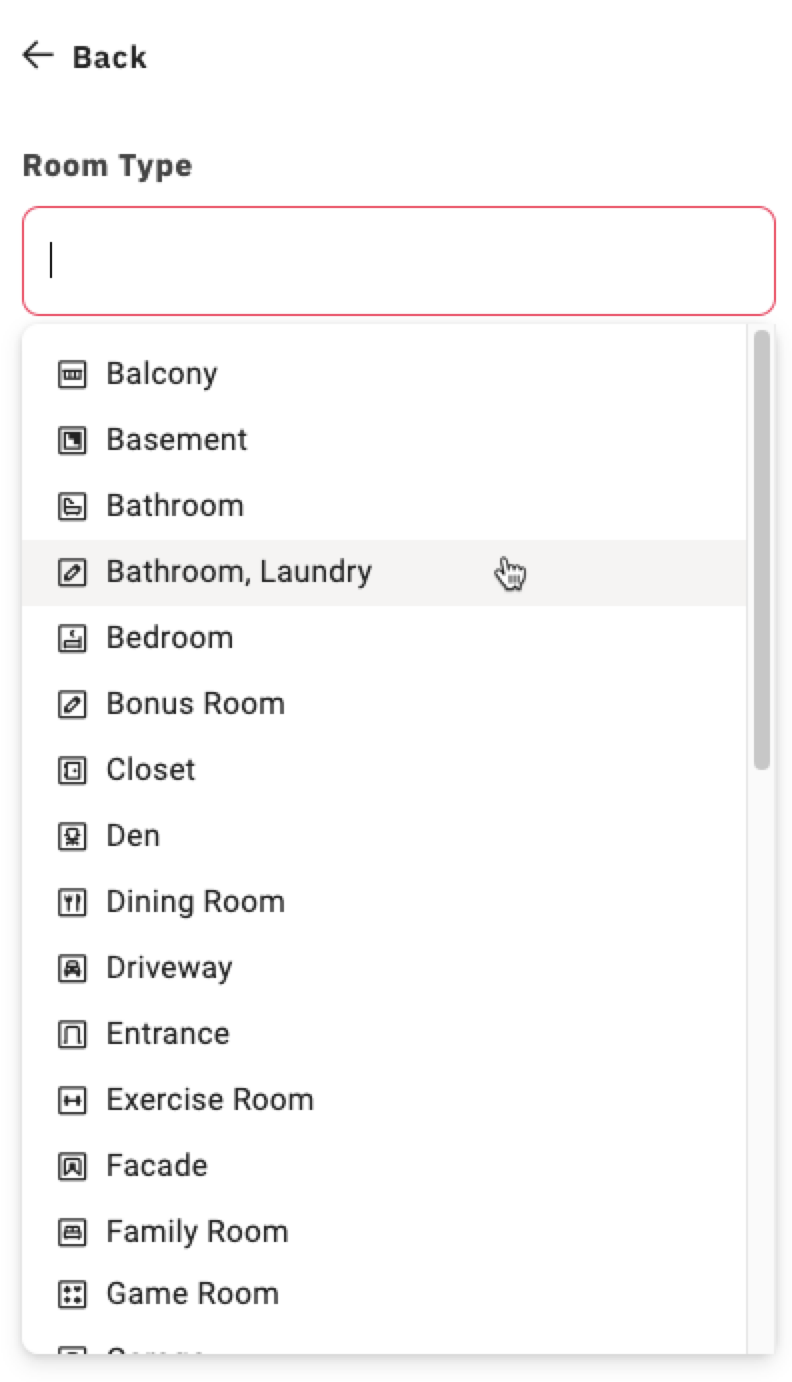Click the Driveway car icon
Viewport: 792px width, 1382px height.
click(72, 967)
